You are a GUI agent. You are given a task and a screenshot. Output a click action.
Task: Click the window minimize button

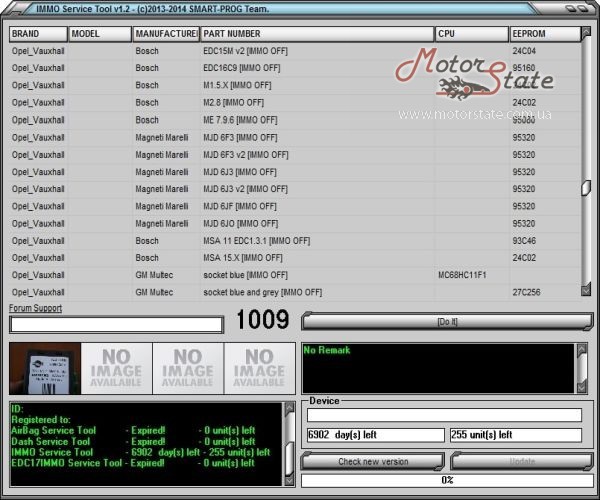(572, 8)
